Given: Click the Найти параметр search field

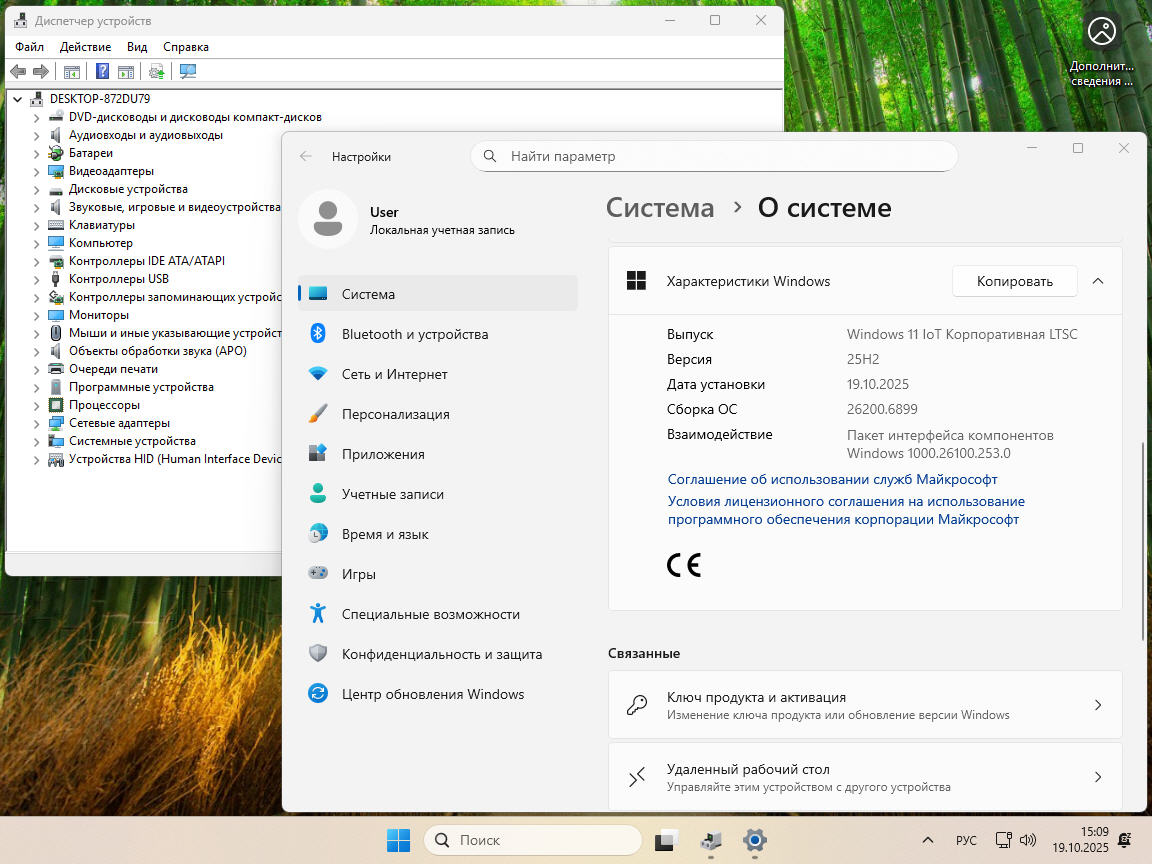Looking at the screenshot, I should (x=714, y=156).
